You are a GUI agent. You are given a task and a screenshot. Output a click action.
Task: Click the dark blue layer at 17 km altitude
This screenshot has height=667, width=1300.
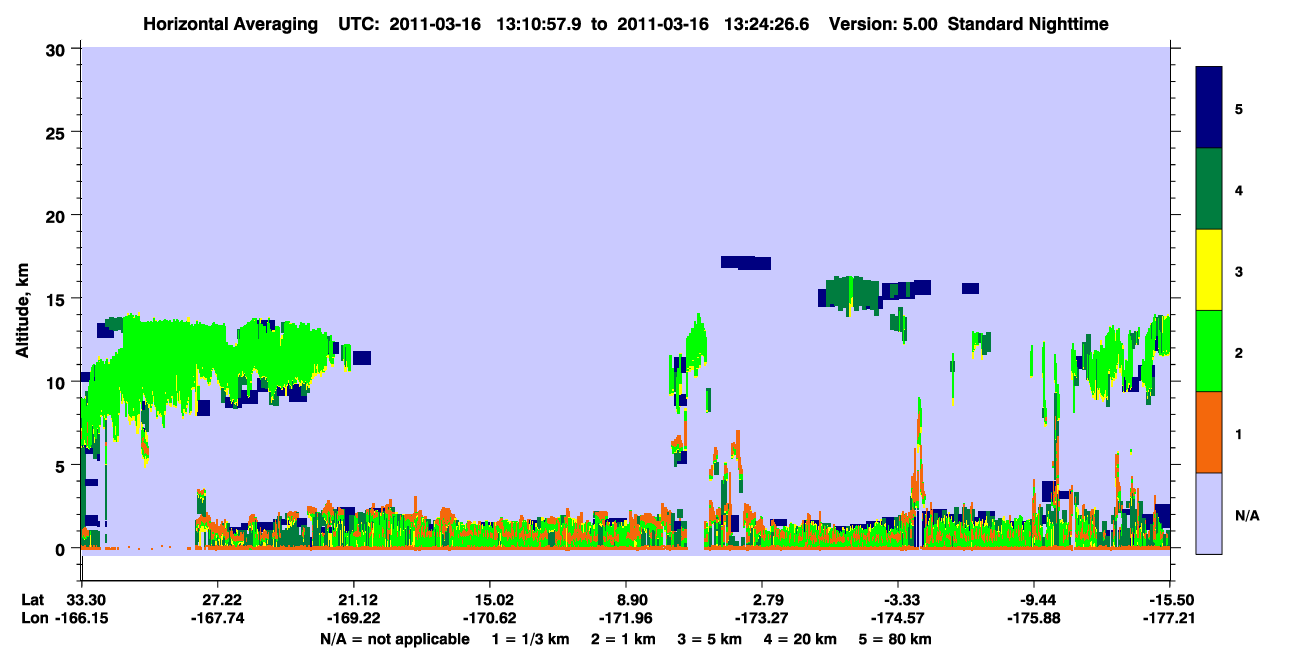[x=746, y=262]
